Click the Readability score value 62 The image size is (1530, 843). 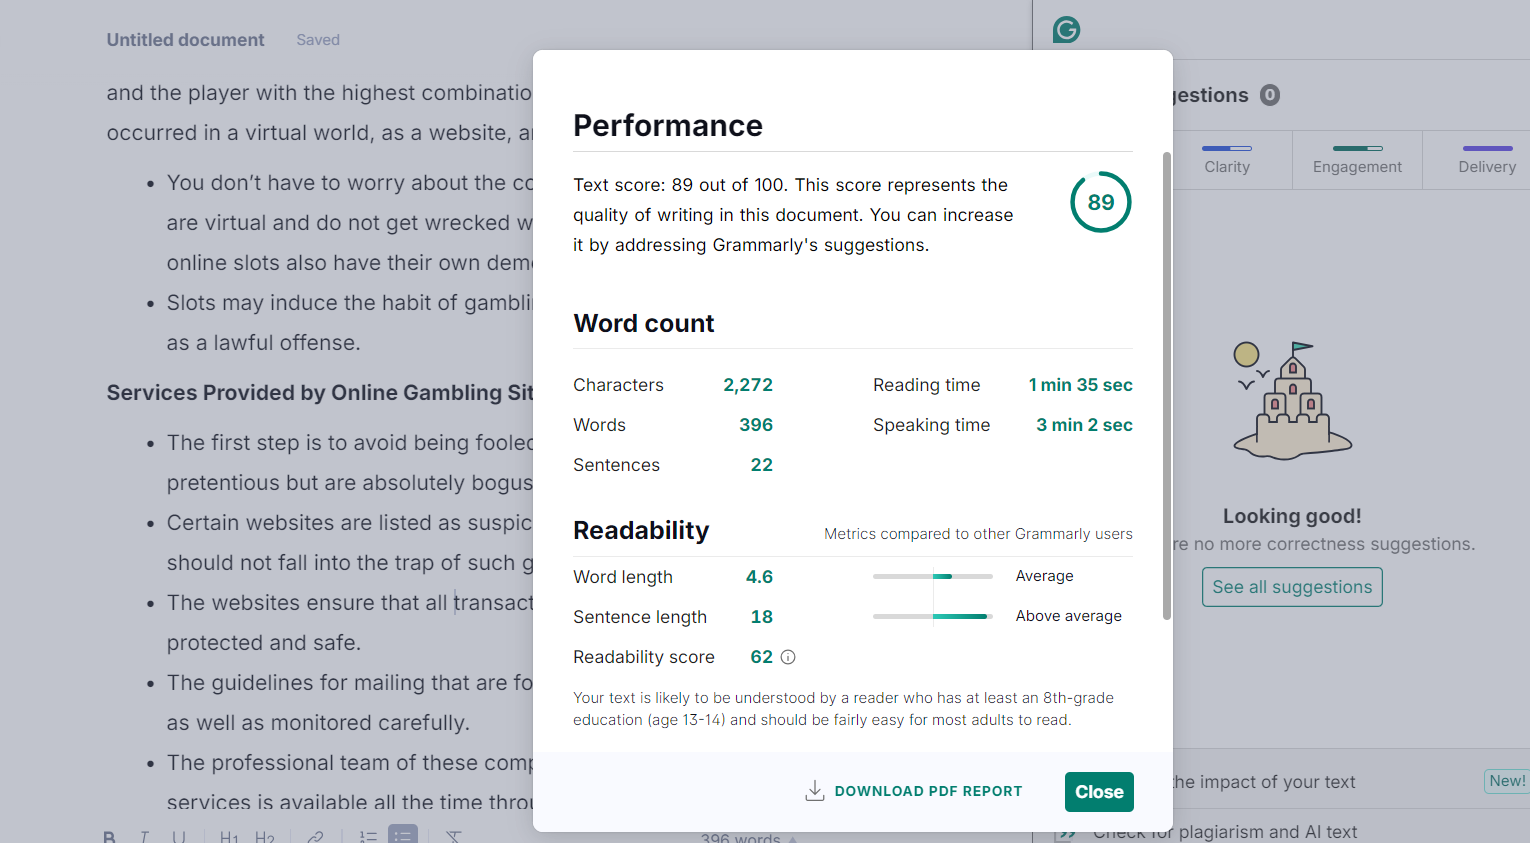point(762,657)
